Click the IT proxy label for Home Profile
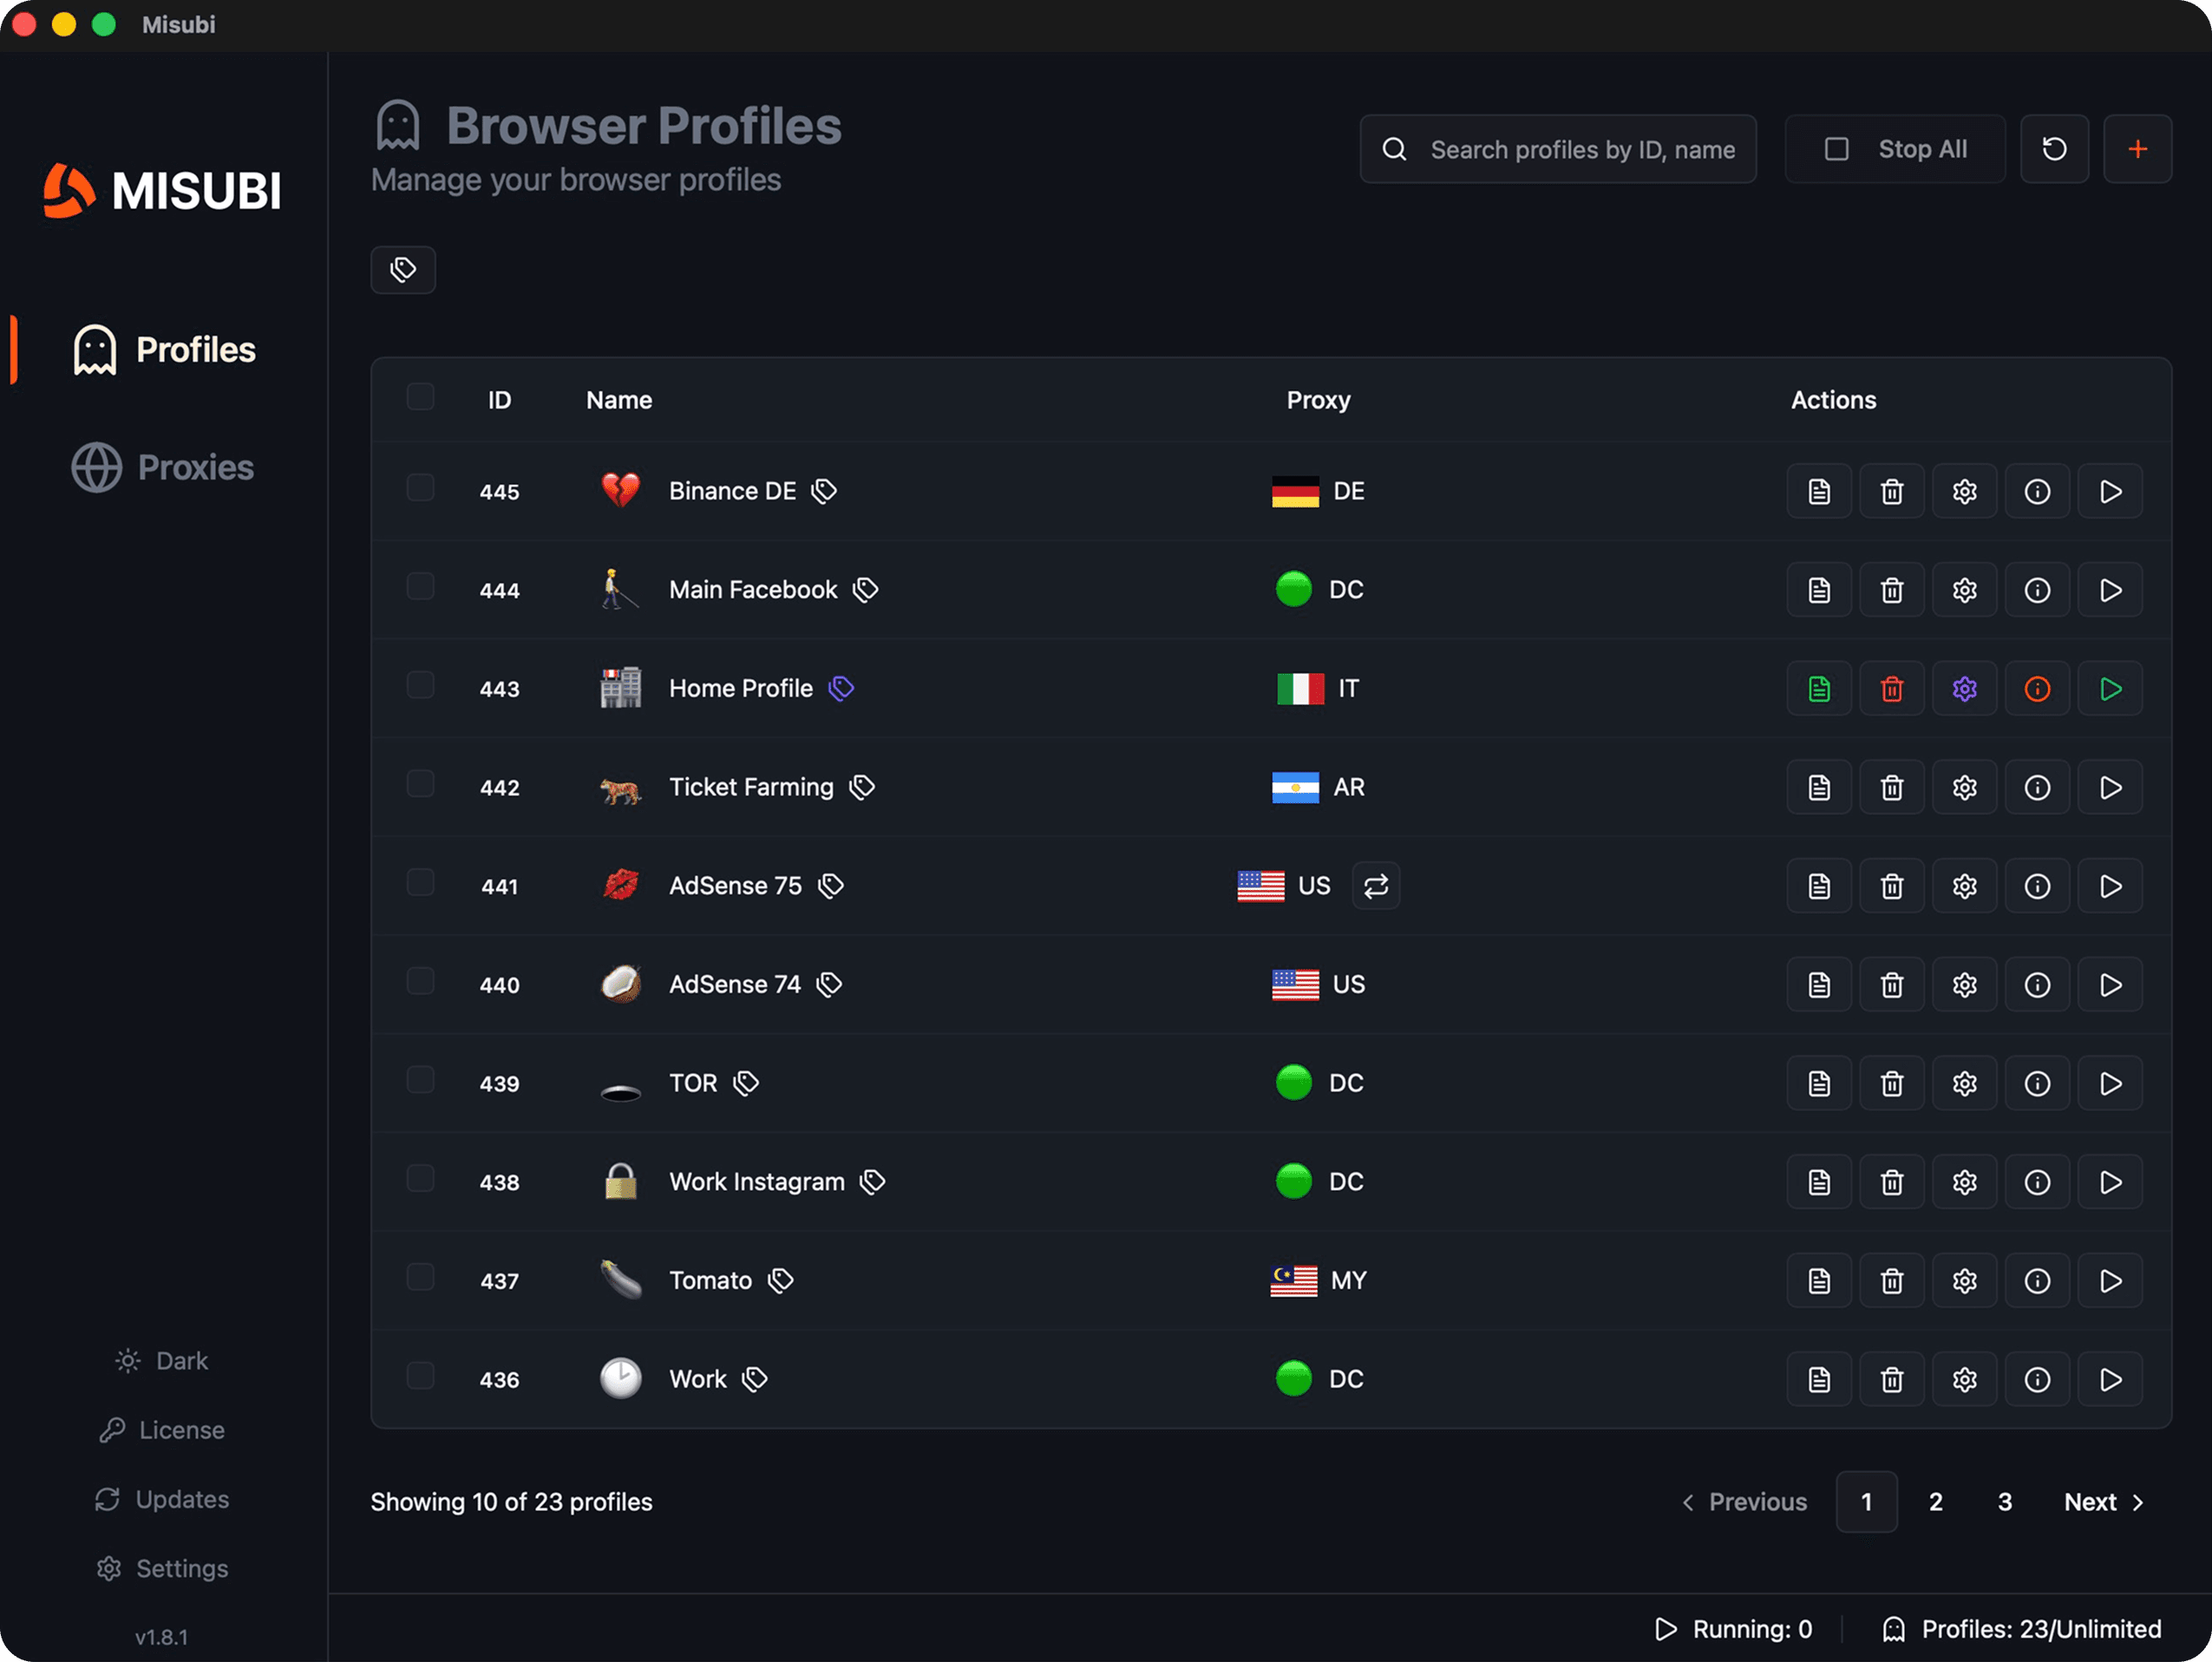The image size is (2212, 1662). 1348,689
